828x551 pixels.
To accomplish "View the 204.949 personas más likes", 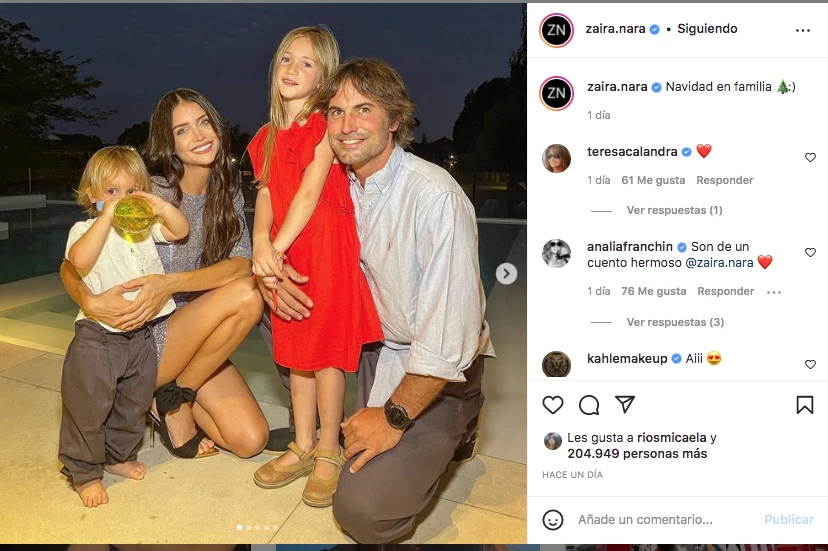I will point(637,454).
